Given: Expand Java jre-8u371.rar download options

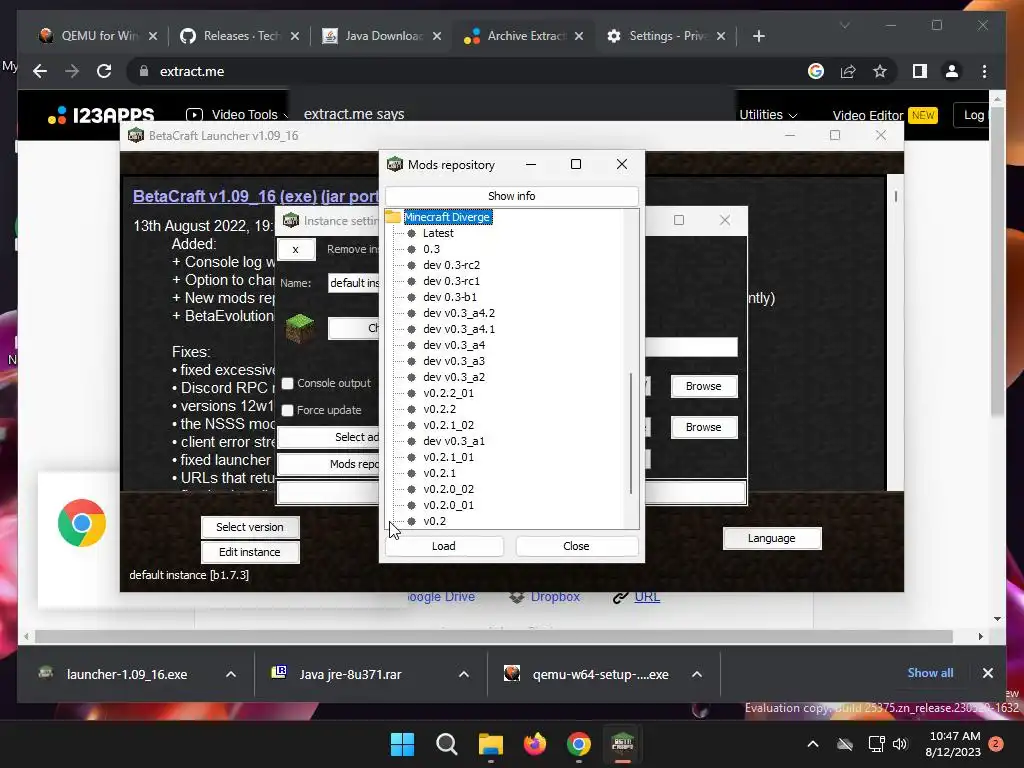Looking at the screenshot, I should 464,674.
